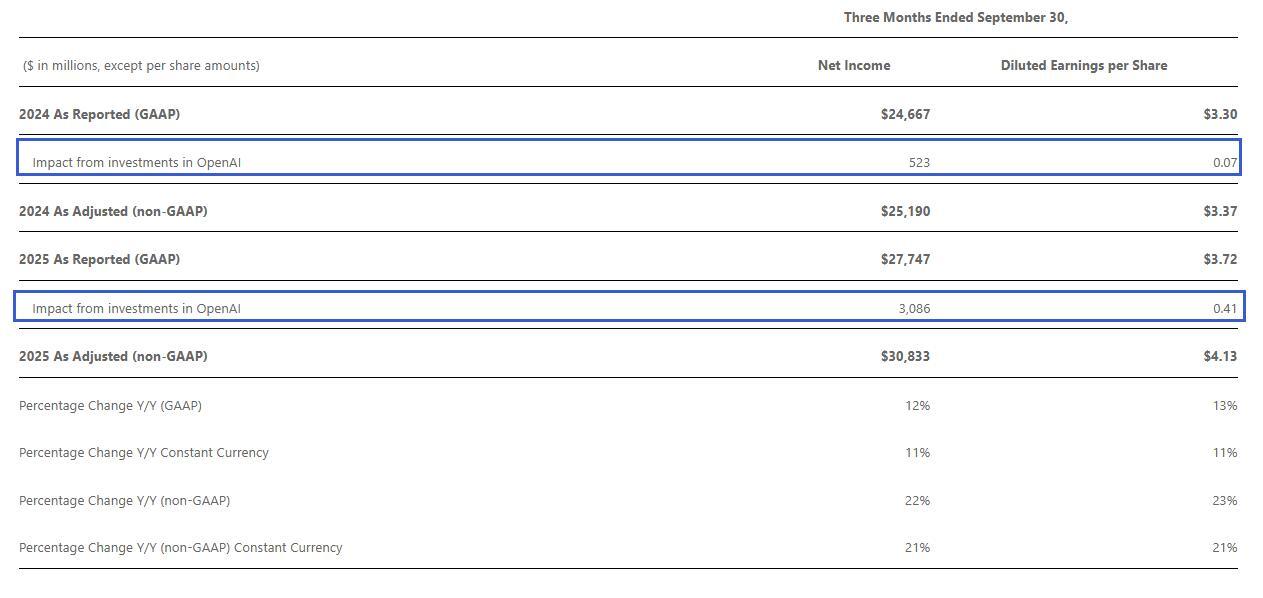1263x598 pixels.
Task: Click the "Percentage Change Y/Y (GAAP)" label
Action: pos(110,405)
